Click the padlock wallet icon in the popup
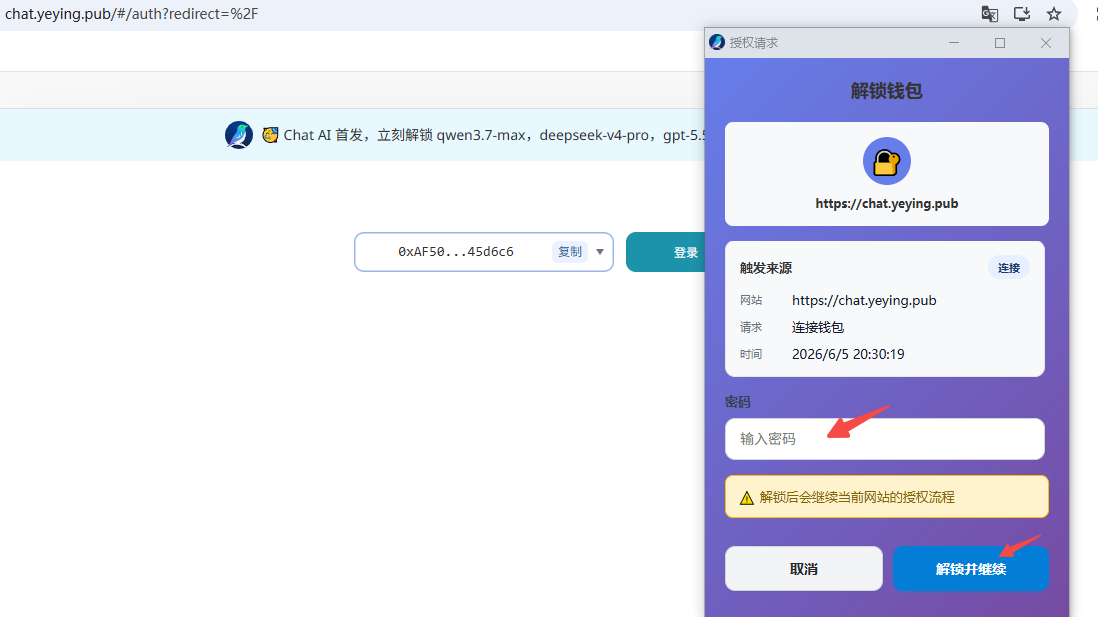This screenshot has width=1098, height=617. pos(887,161)
